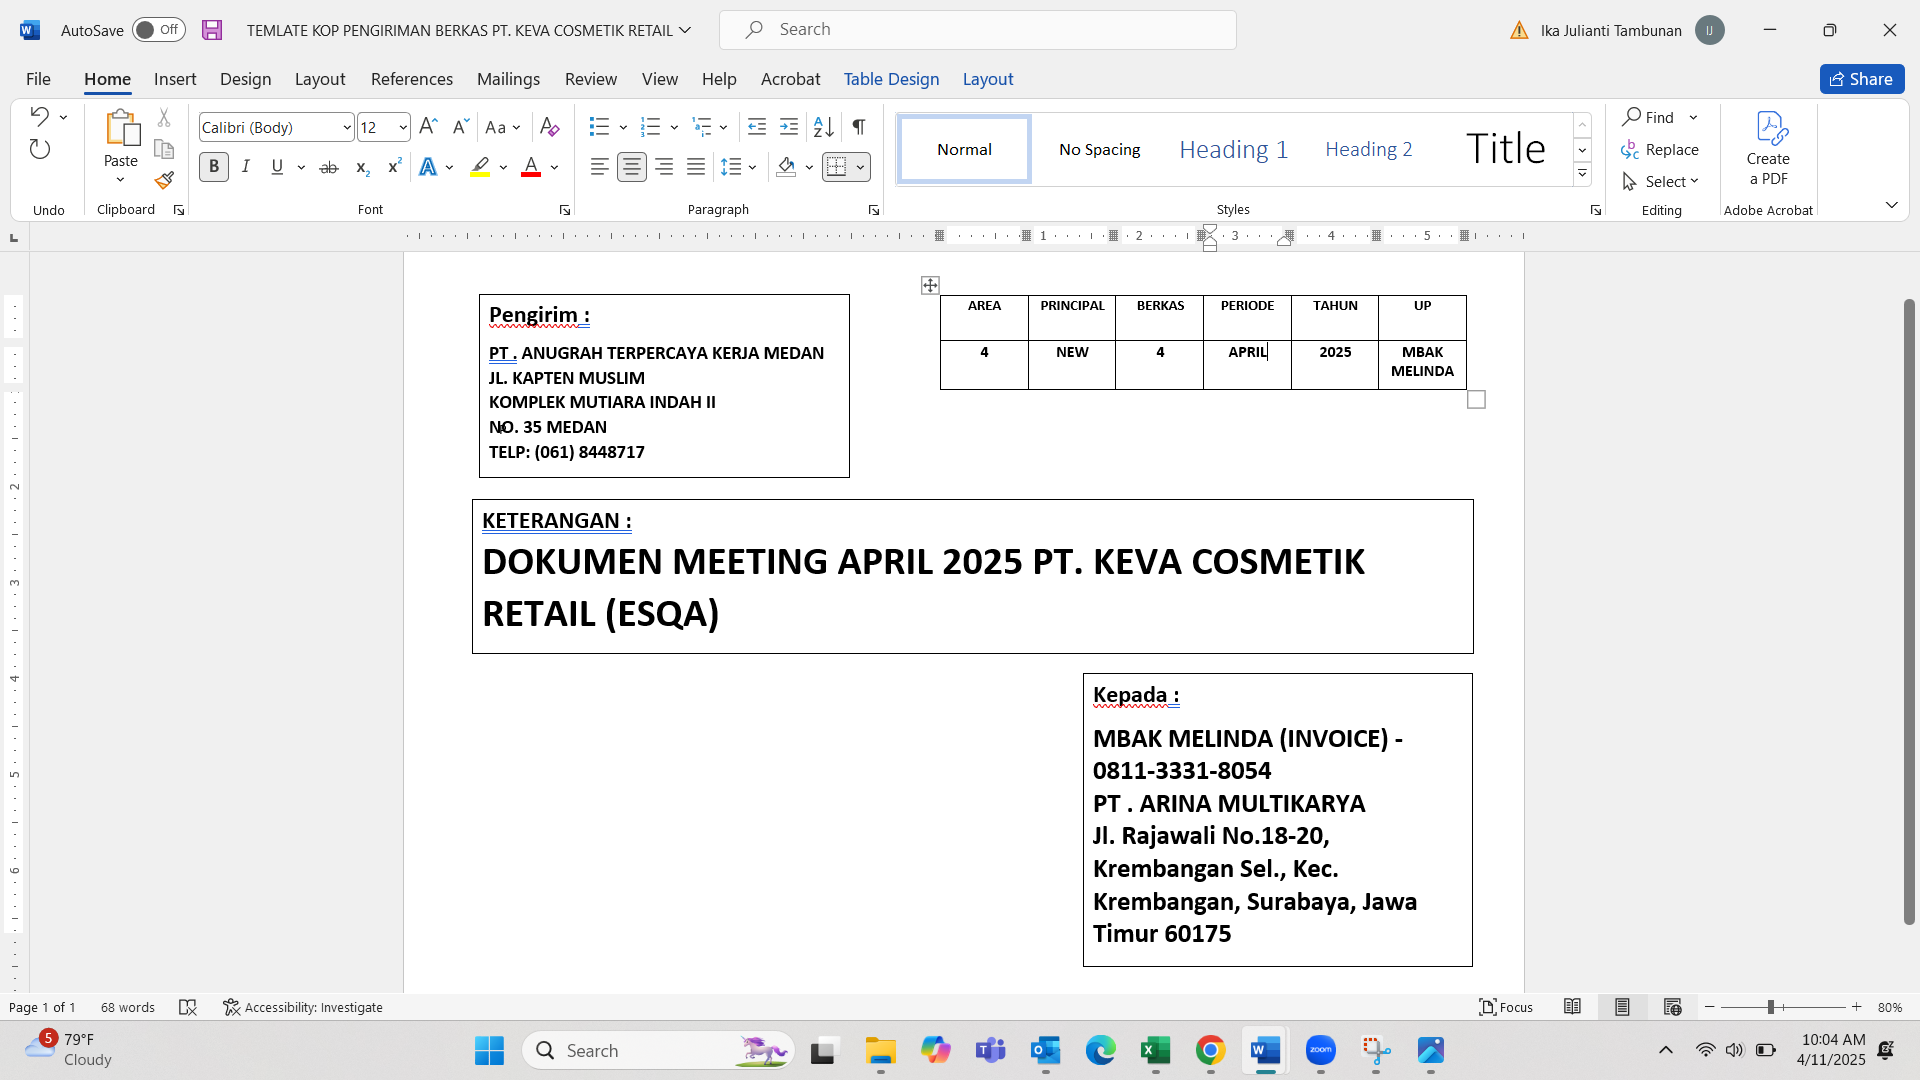The width and height of the screenshot is (1920, 1080).
Task: Click the Format Painter icon
Action: pos(164,181)
